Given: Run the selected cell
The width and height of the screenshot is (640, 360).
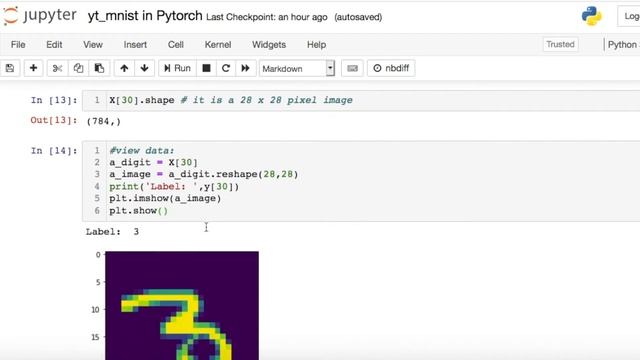Looking at the screenshot, I should point(177,68).
